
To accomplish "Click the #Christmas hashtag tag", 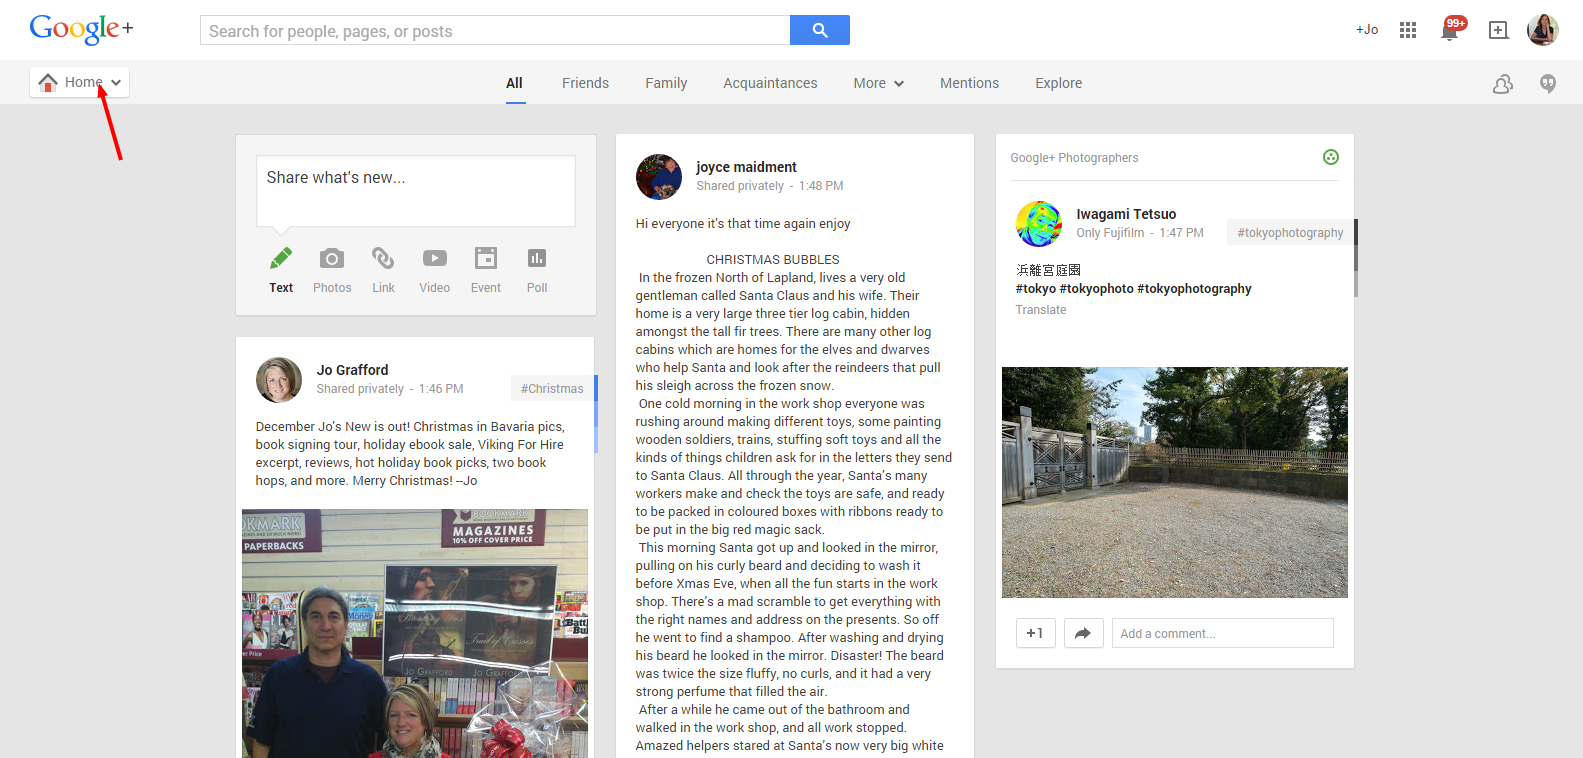I will pyautogui.click(x=552, y=389).
